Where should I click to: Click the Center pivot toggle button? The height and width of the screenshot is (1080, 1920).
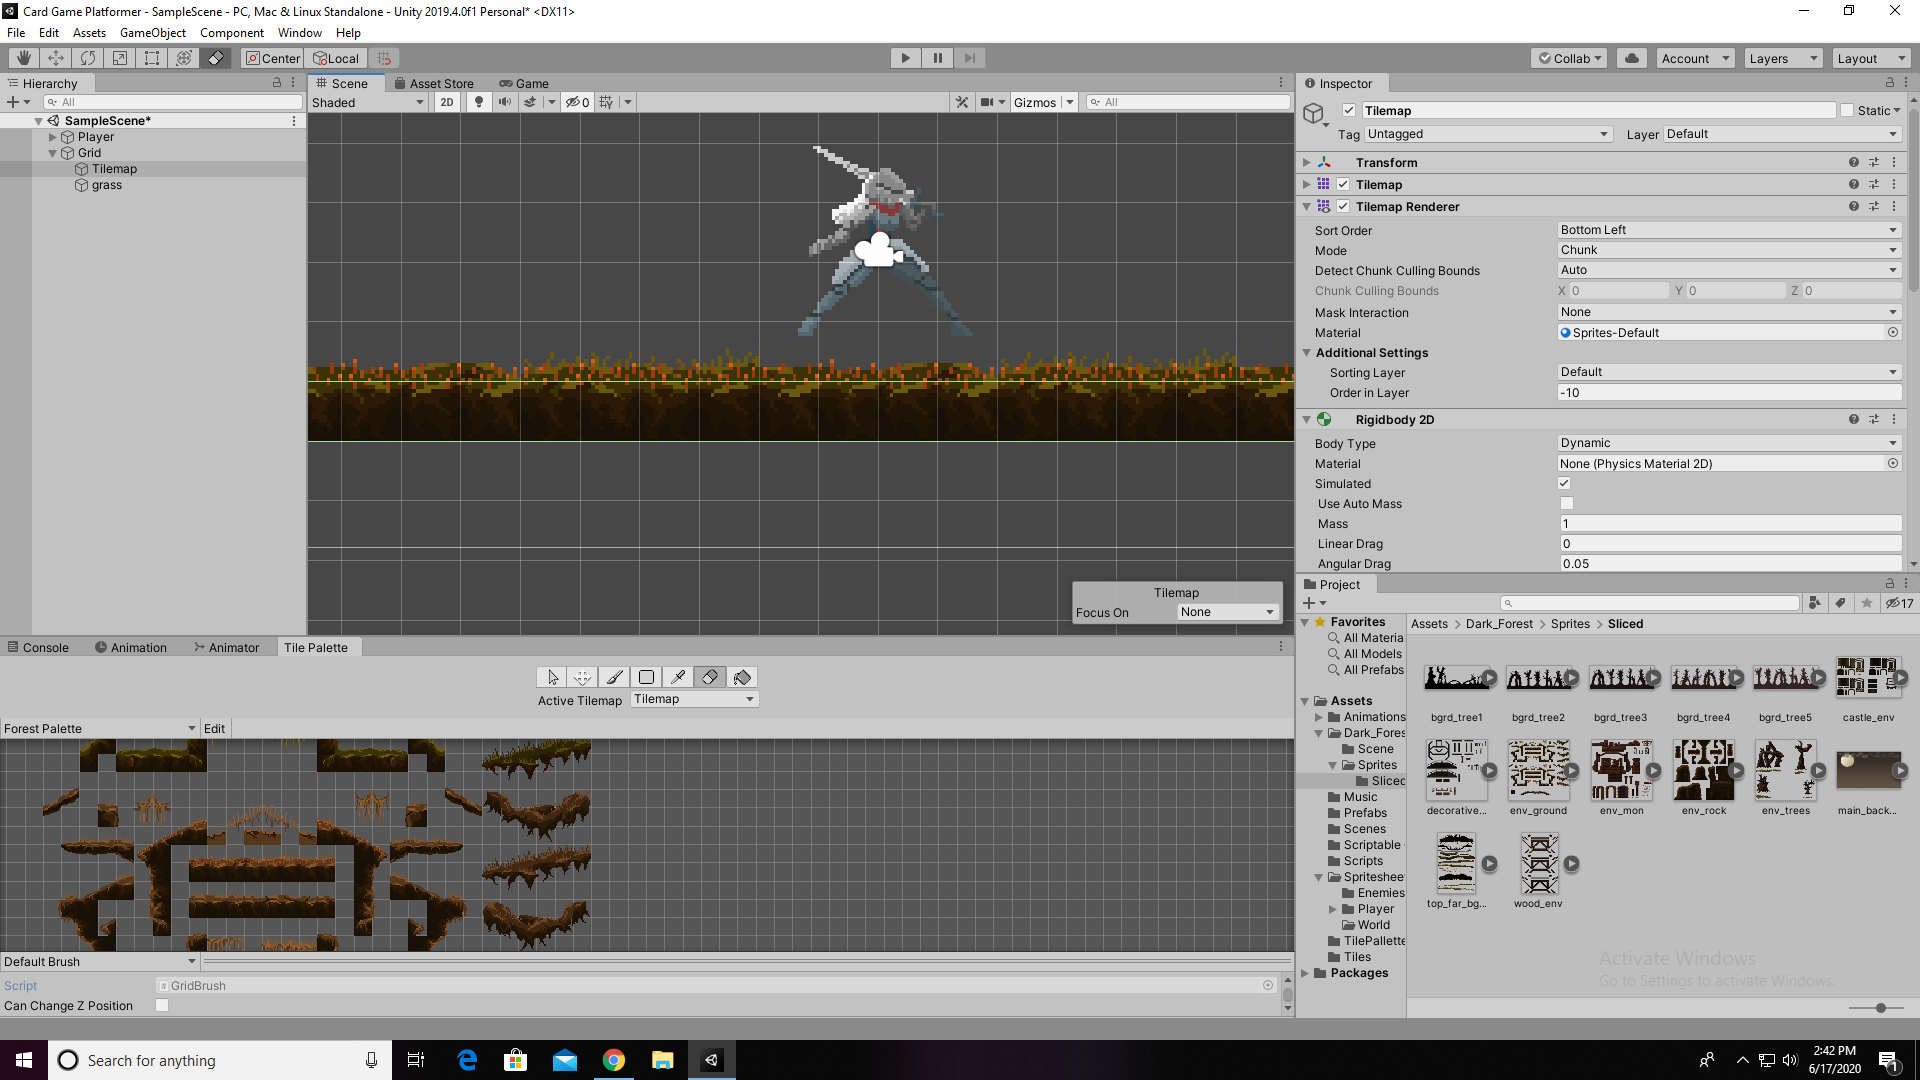click(273, 58)
